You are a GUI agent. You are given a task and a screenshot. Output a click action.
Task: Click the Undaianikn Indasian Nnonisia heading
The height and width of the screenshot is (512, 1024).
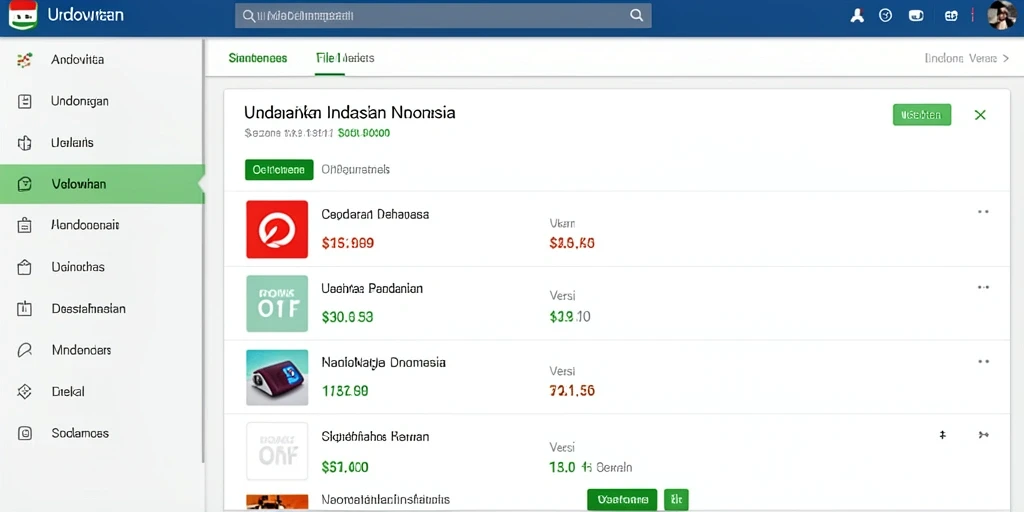point(349,112)
